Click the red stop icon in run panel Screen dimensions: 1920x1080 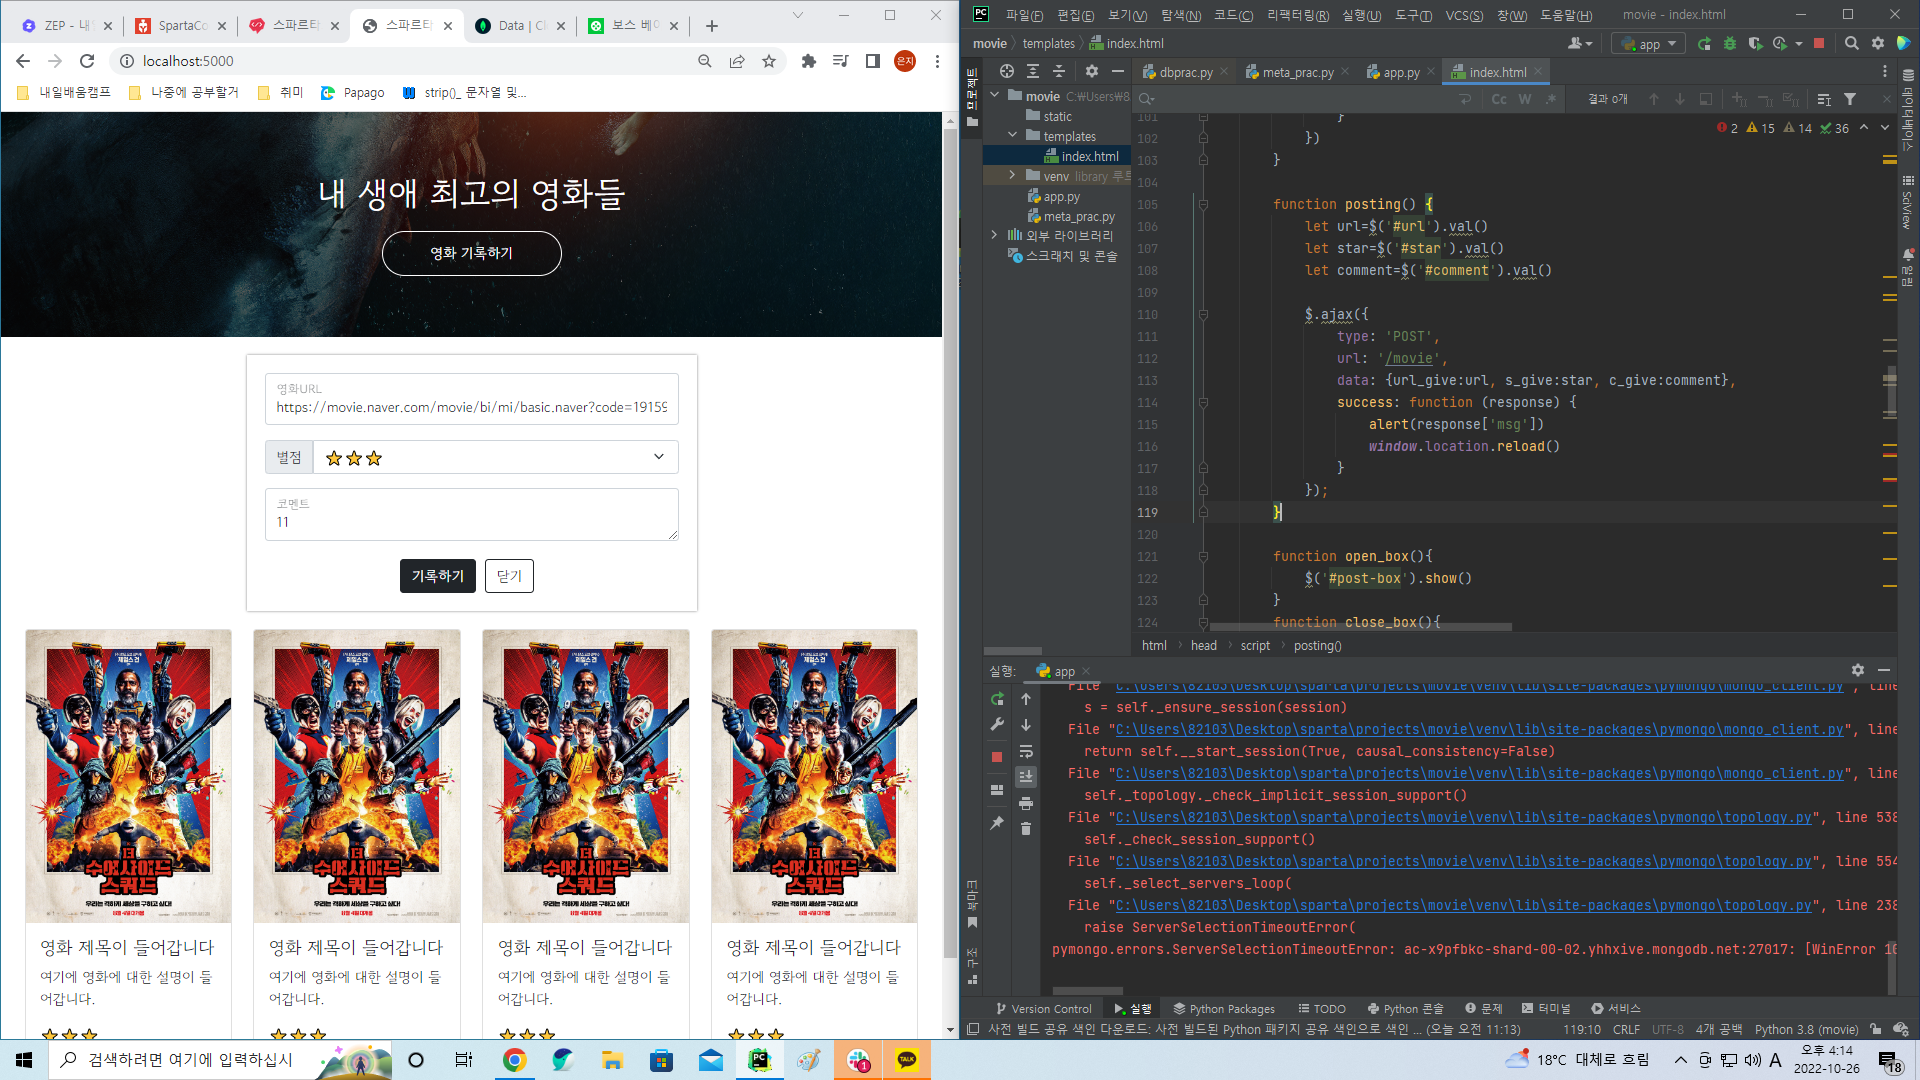[x=997, y=757]
